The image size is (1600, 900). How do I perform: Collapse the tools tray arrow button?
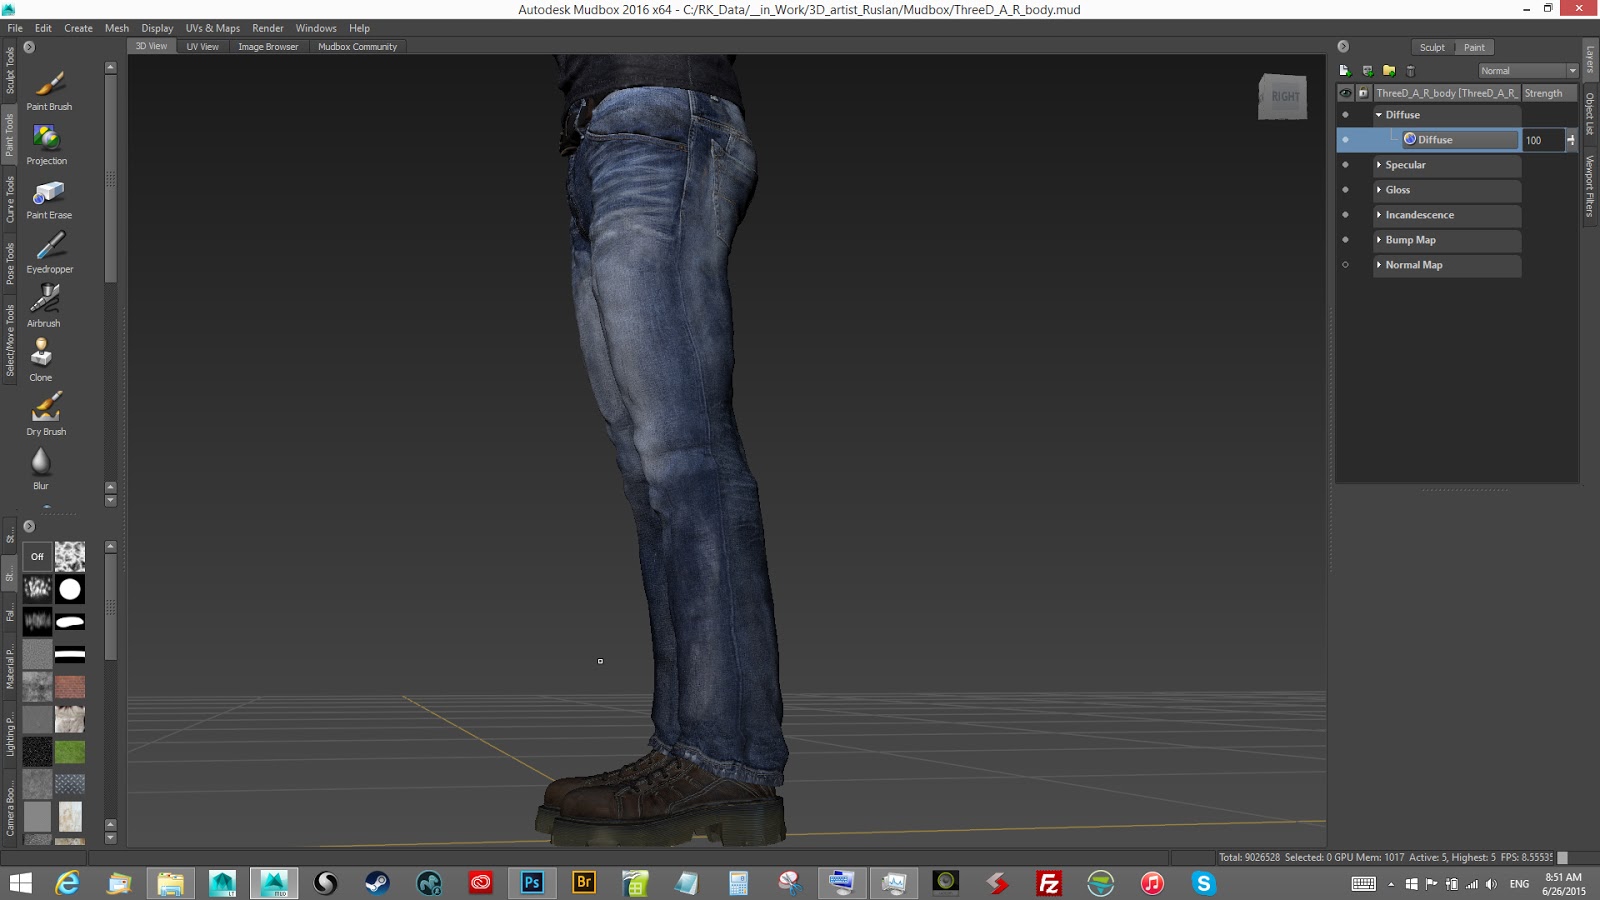click(29, 47)
